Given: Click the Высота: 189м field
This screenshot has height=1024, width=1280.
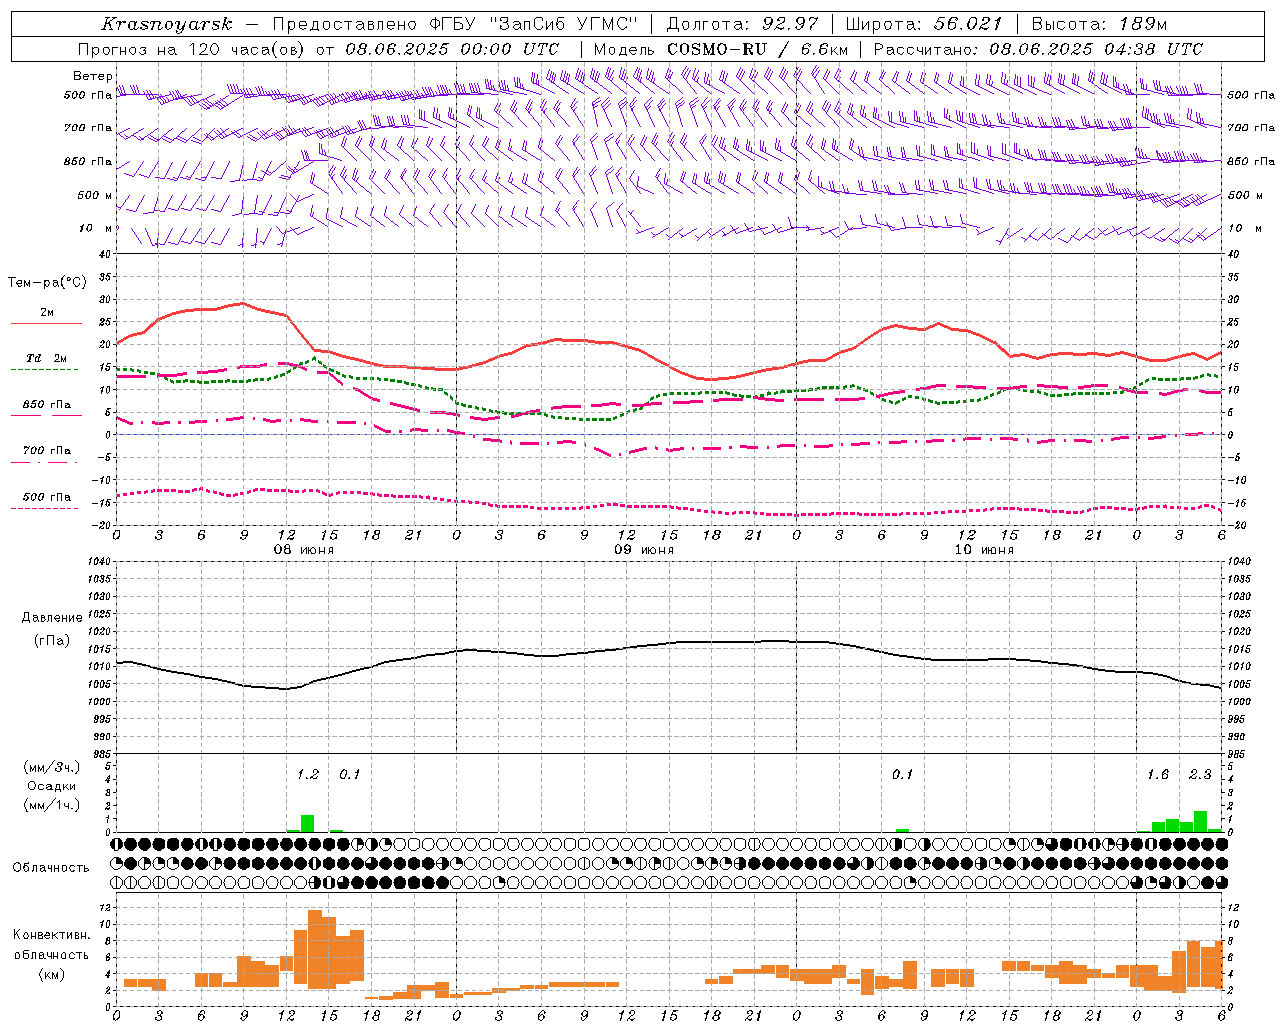Looking at the screenshot, I should pyautogui.click(x=1098, y=24).
